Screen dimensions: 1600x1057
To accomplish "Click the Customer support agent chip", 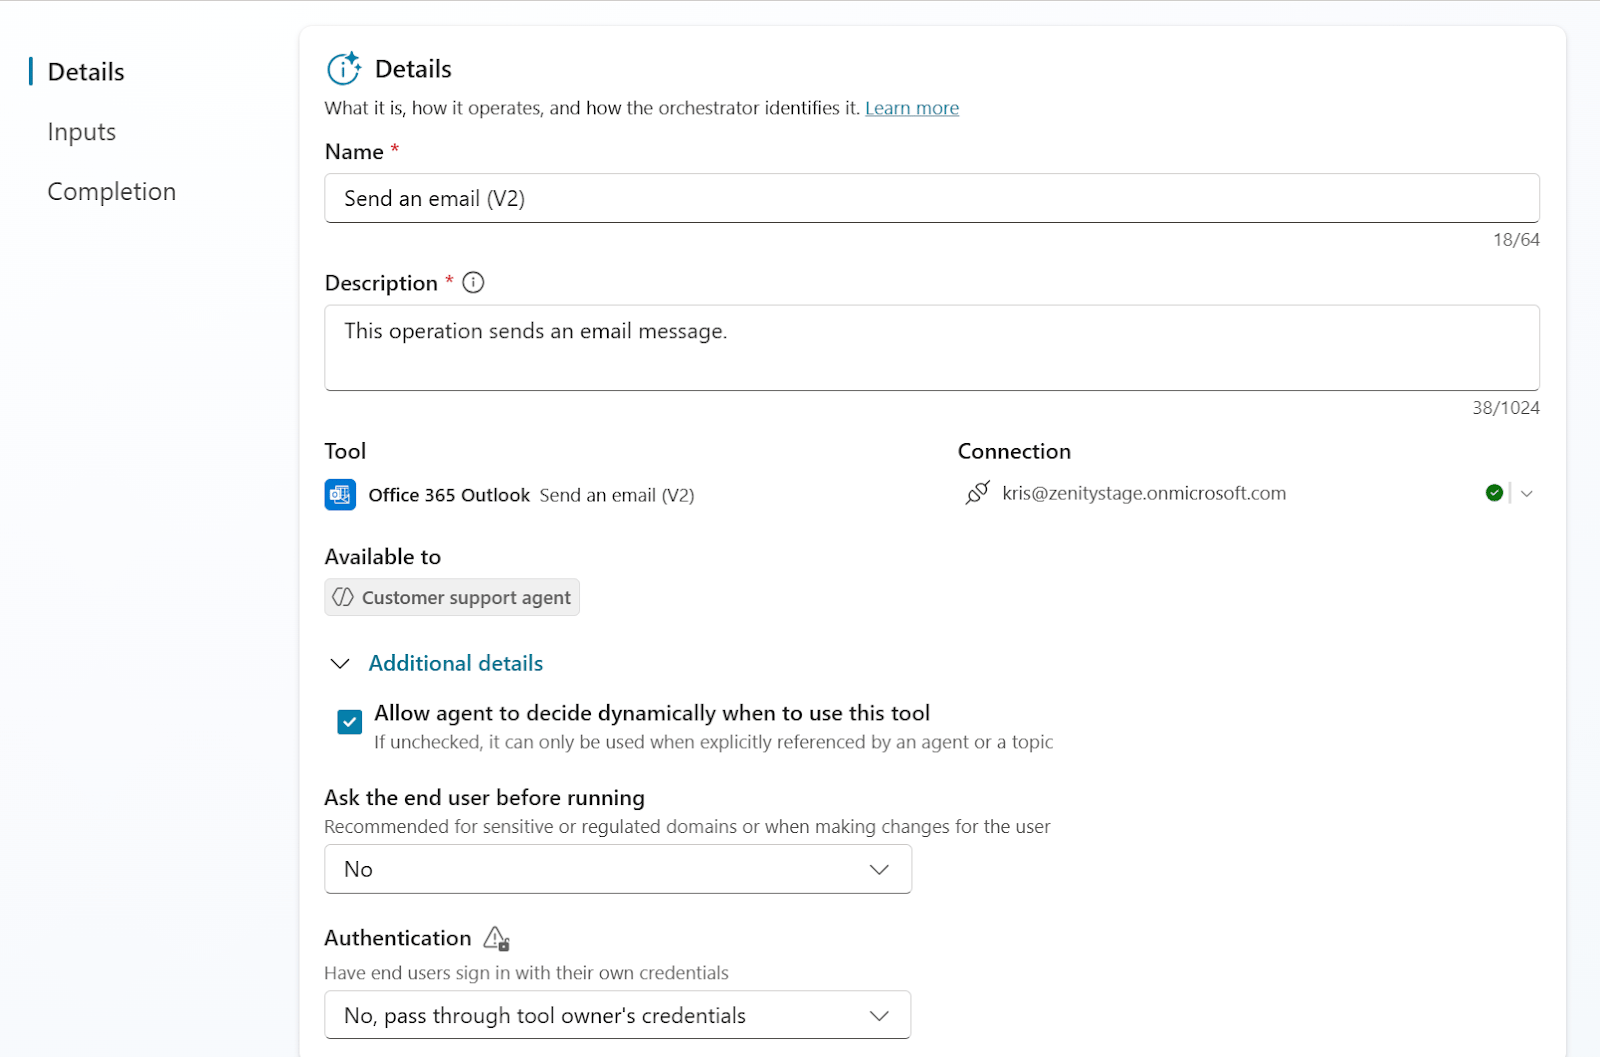I will click(x=452, y=597).
